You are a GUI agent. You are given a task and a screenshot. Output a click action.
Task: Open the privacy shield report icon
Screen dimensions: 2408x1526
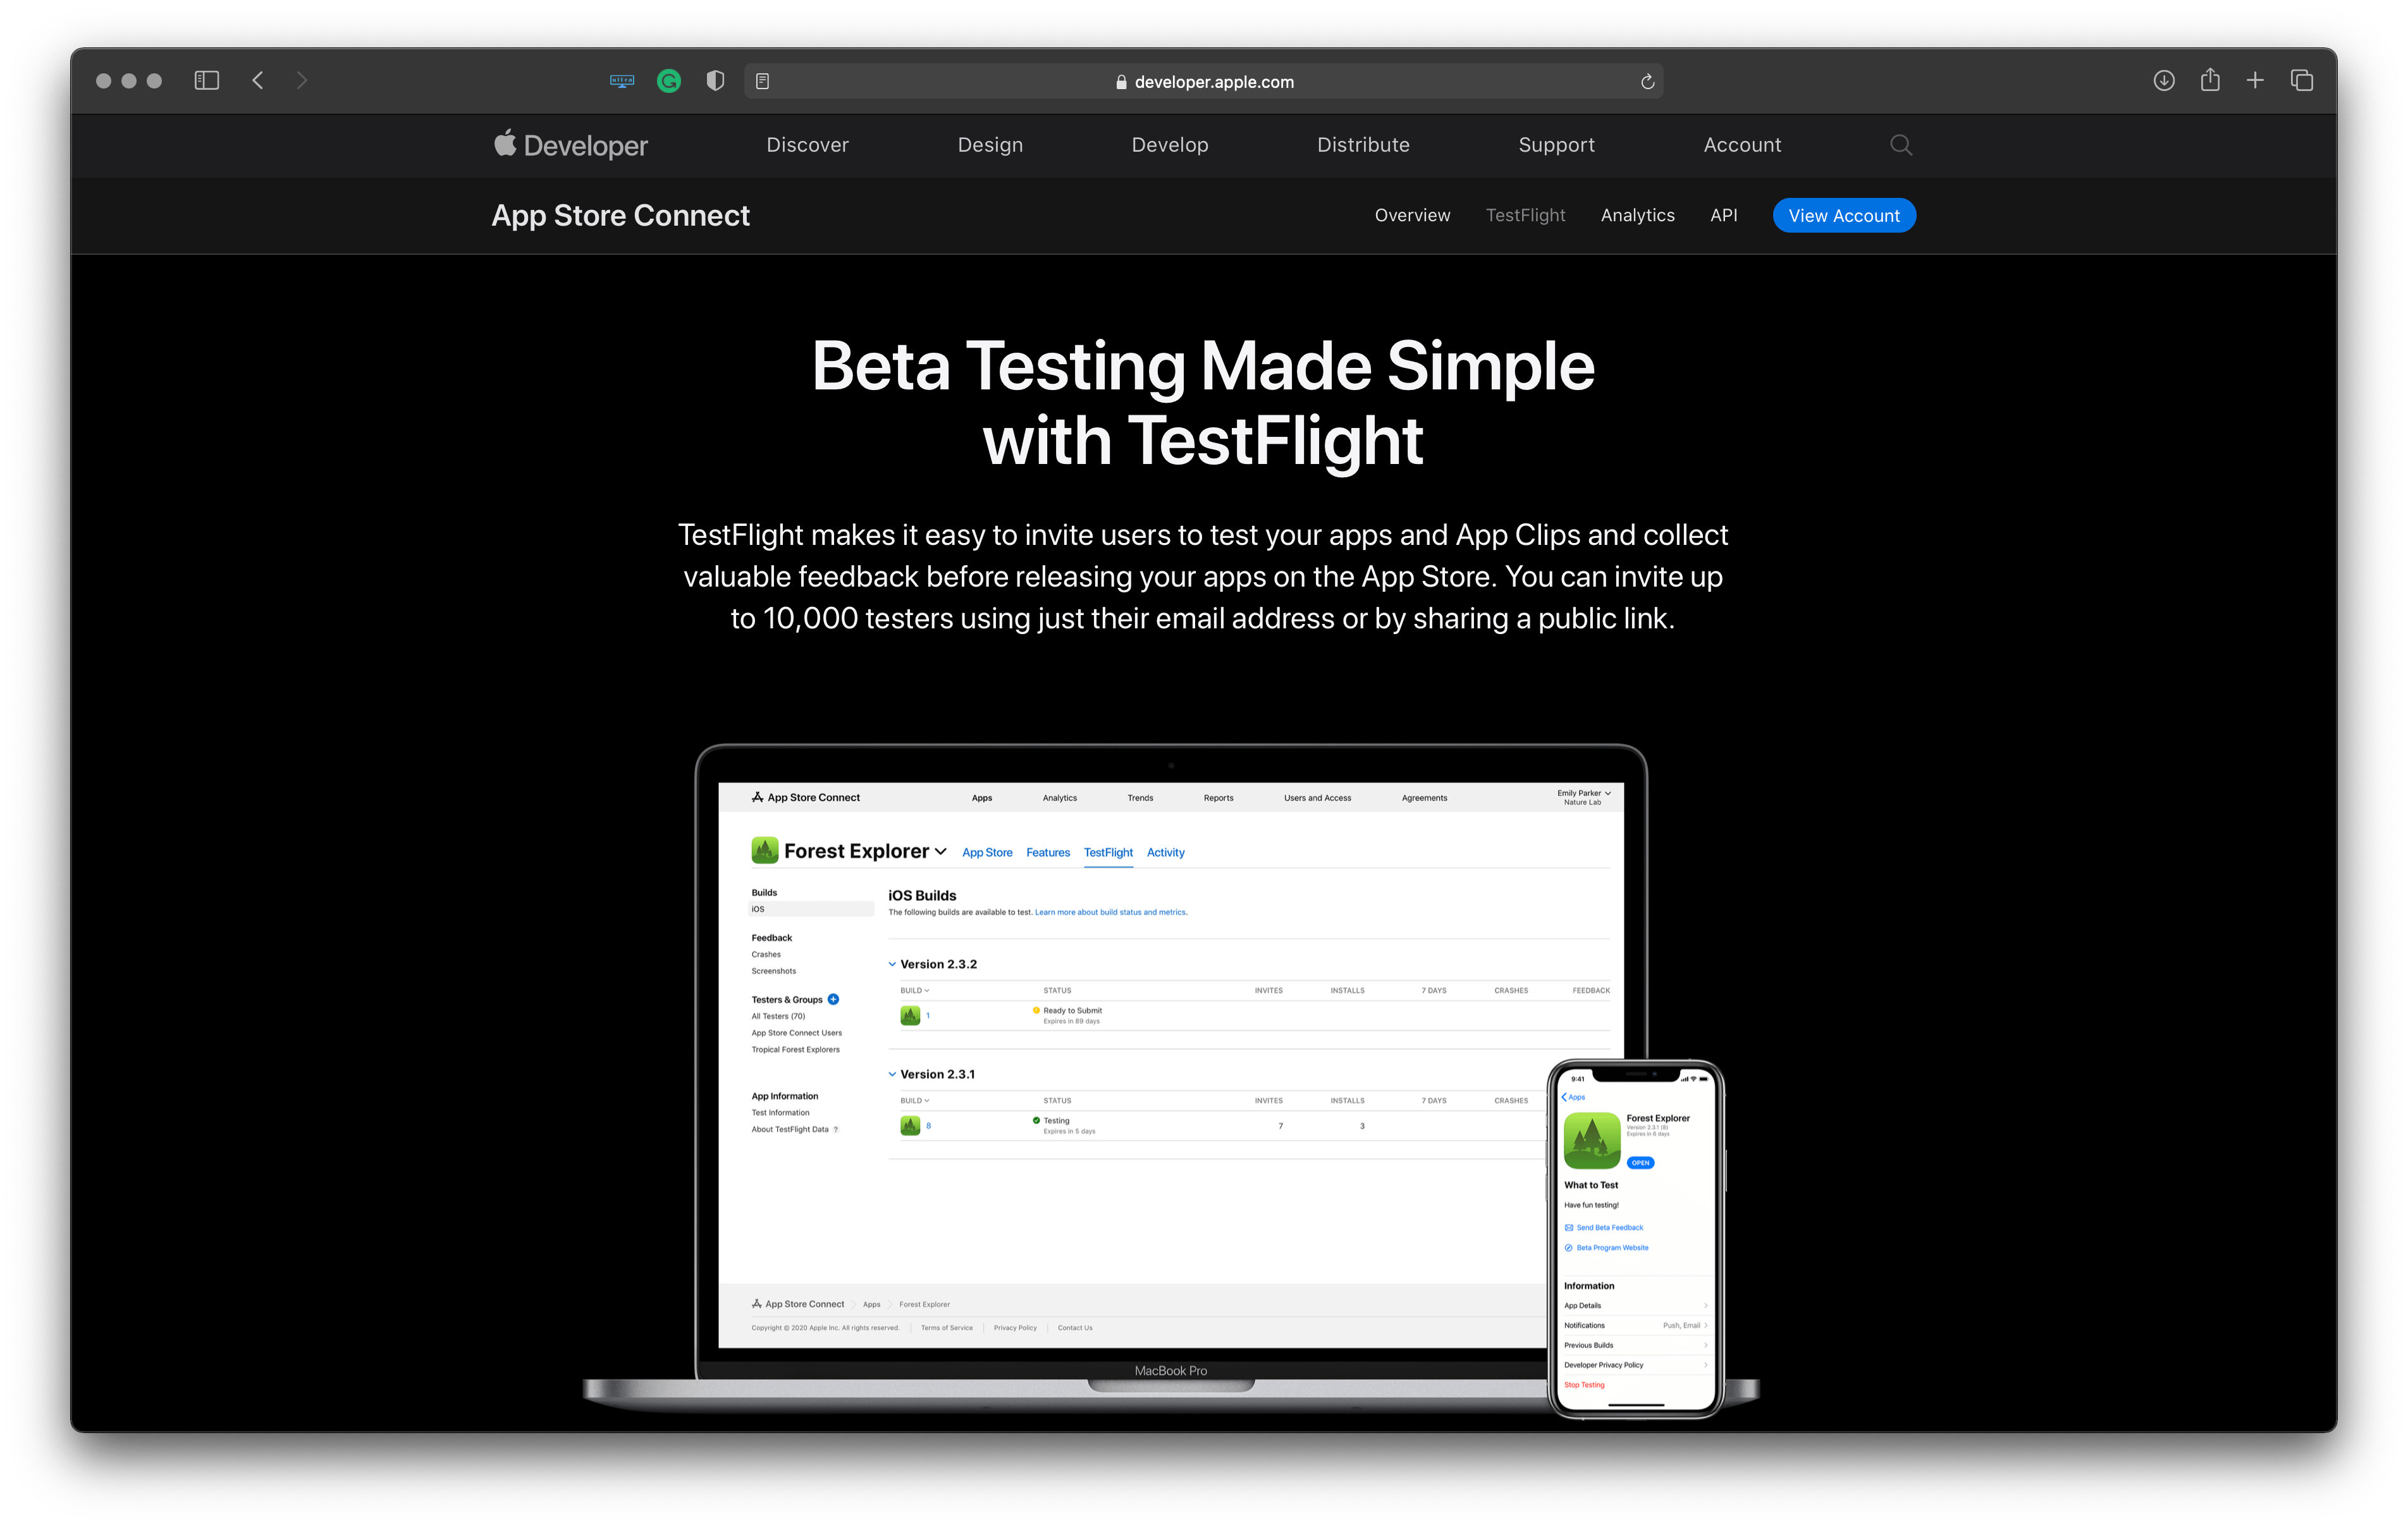pos(715,81)
